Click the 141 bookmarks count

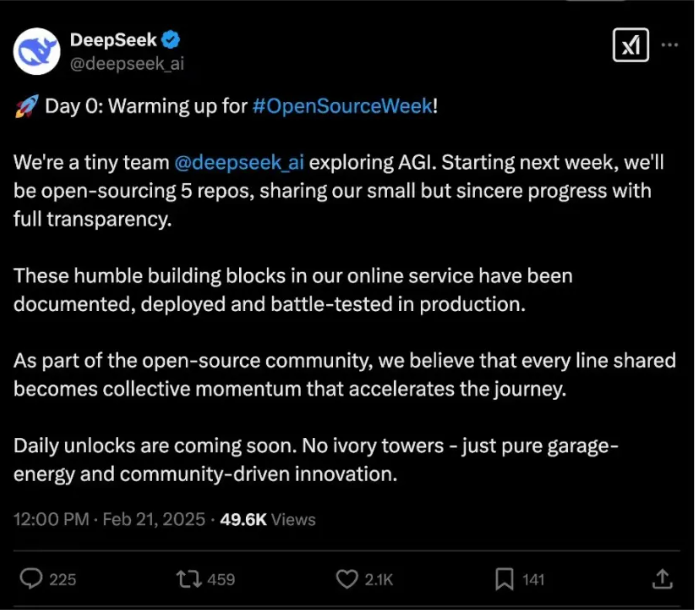coord(534,579)
